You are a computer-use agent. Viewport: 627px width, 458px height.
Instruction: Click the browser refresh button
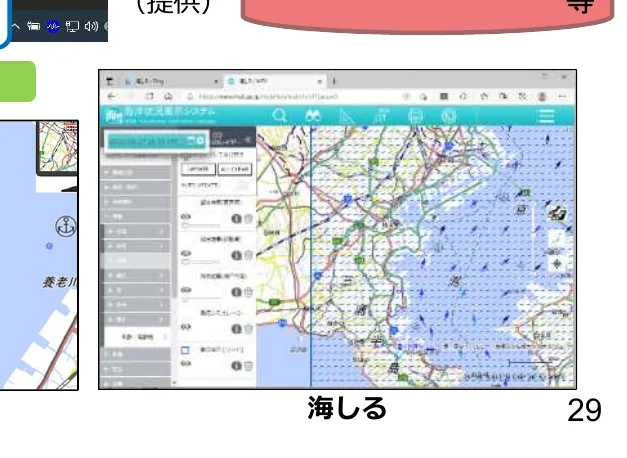149,96
